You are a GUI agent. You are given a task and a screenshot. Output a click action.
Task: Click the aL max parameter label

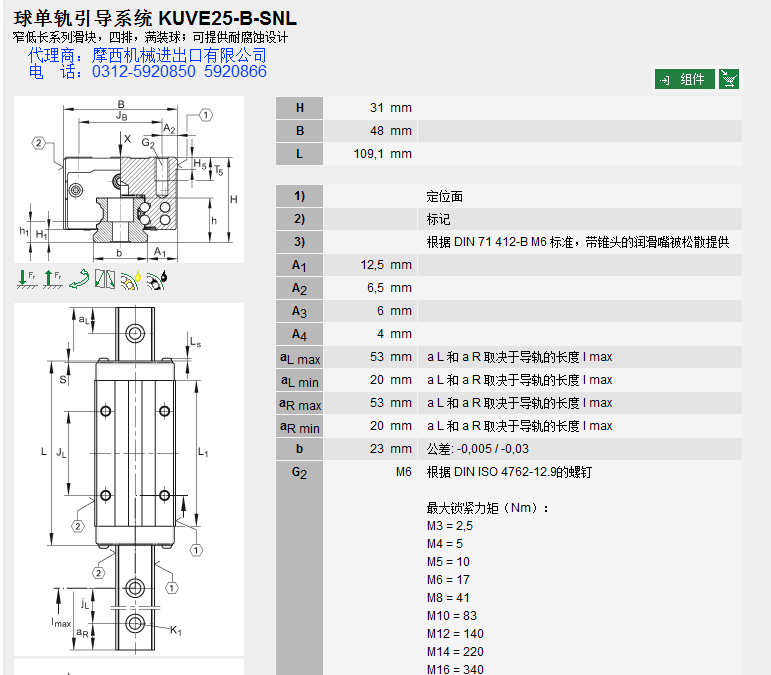[299, 357]
